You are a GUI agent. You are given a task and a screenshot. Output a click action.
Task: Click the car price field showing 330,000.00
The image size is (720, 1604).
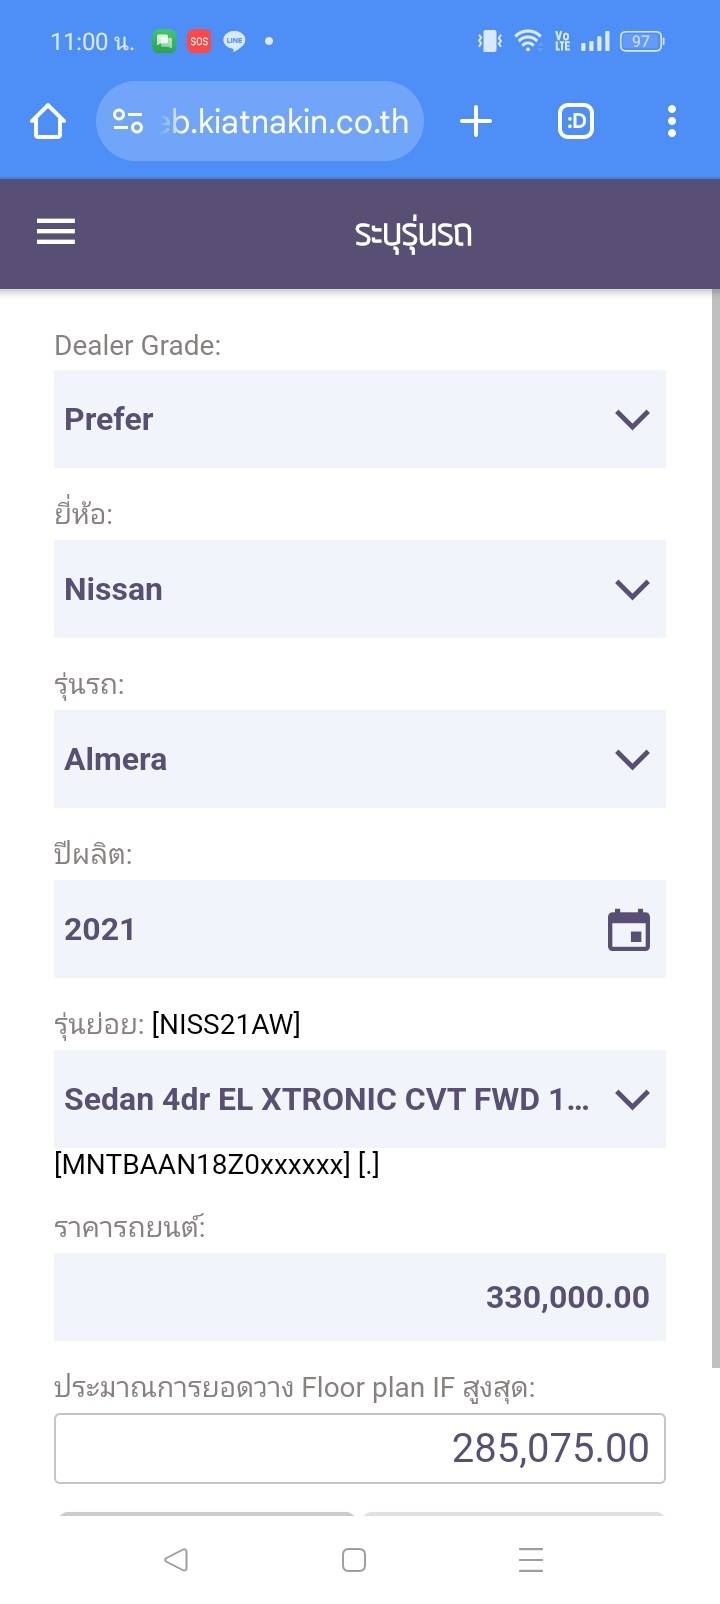[x=359, y=1297]
